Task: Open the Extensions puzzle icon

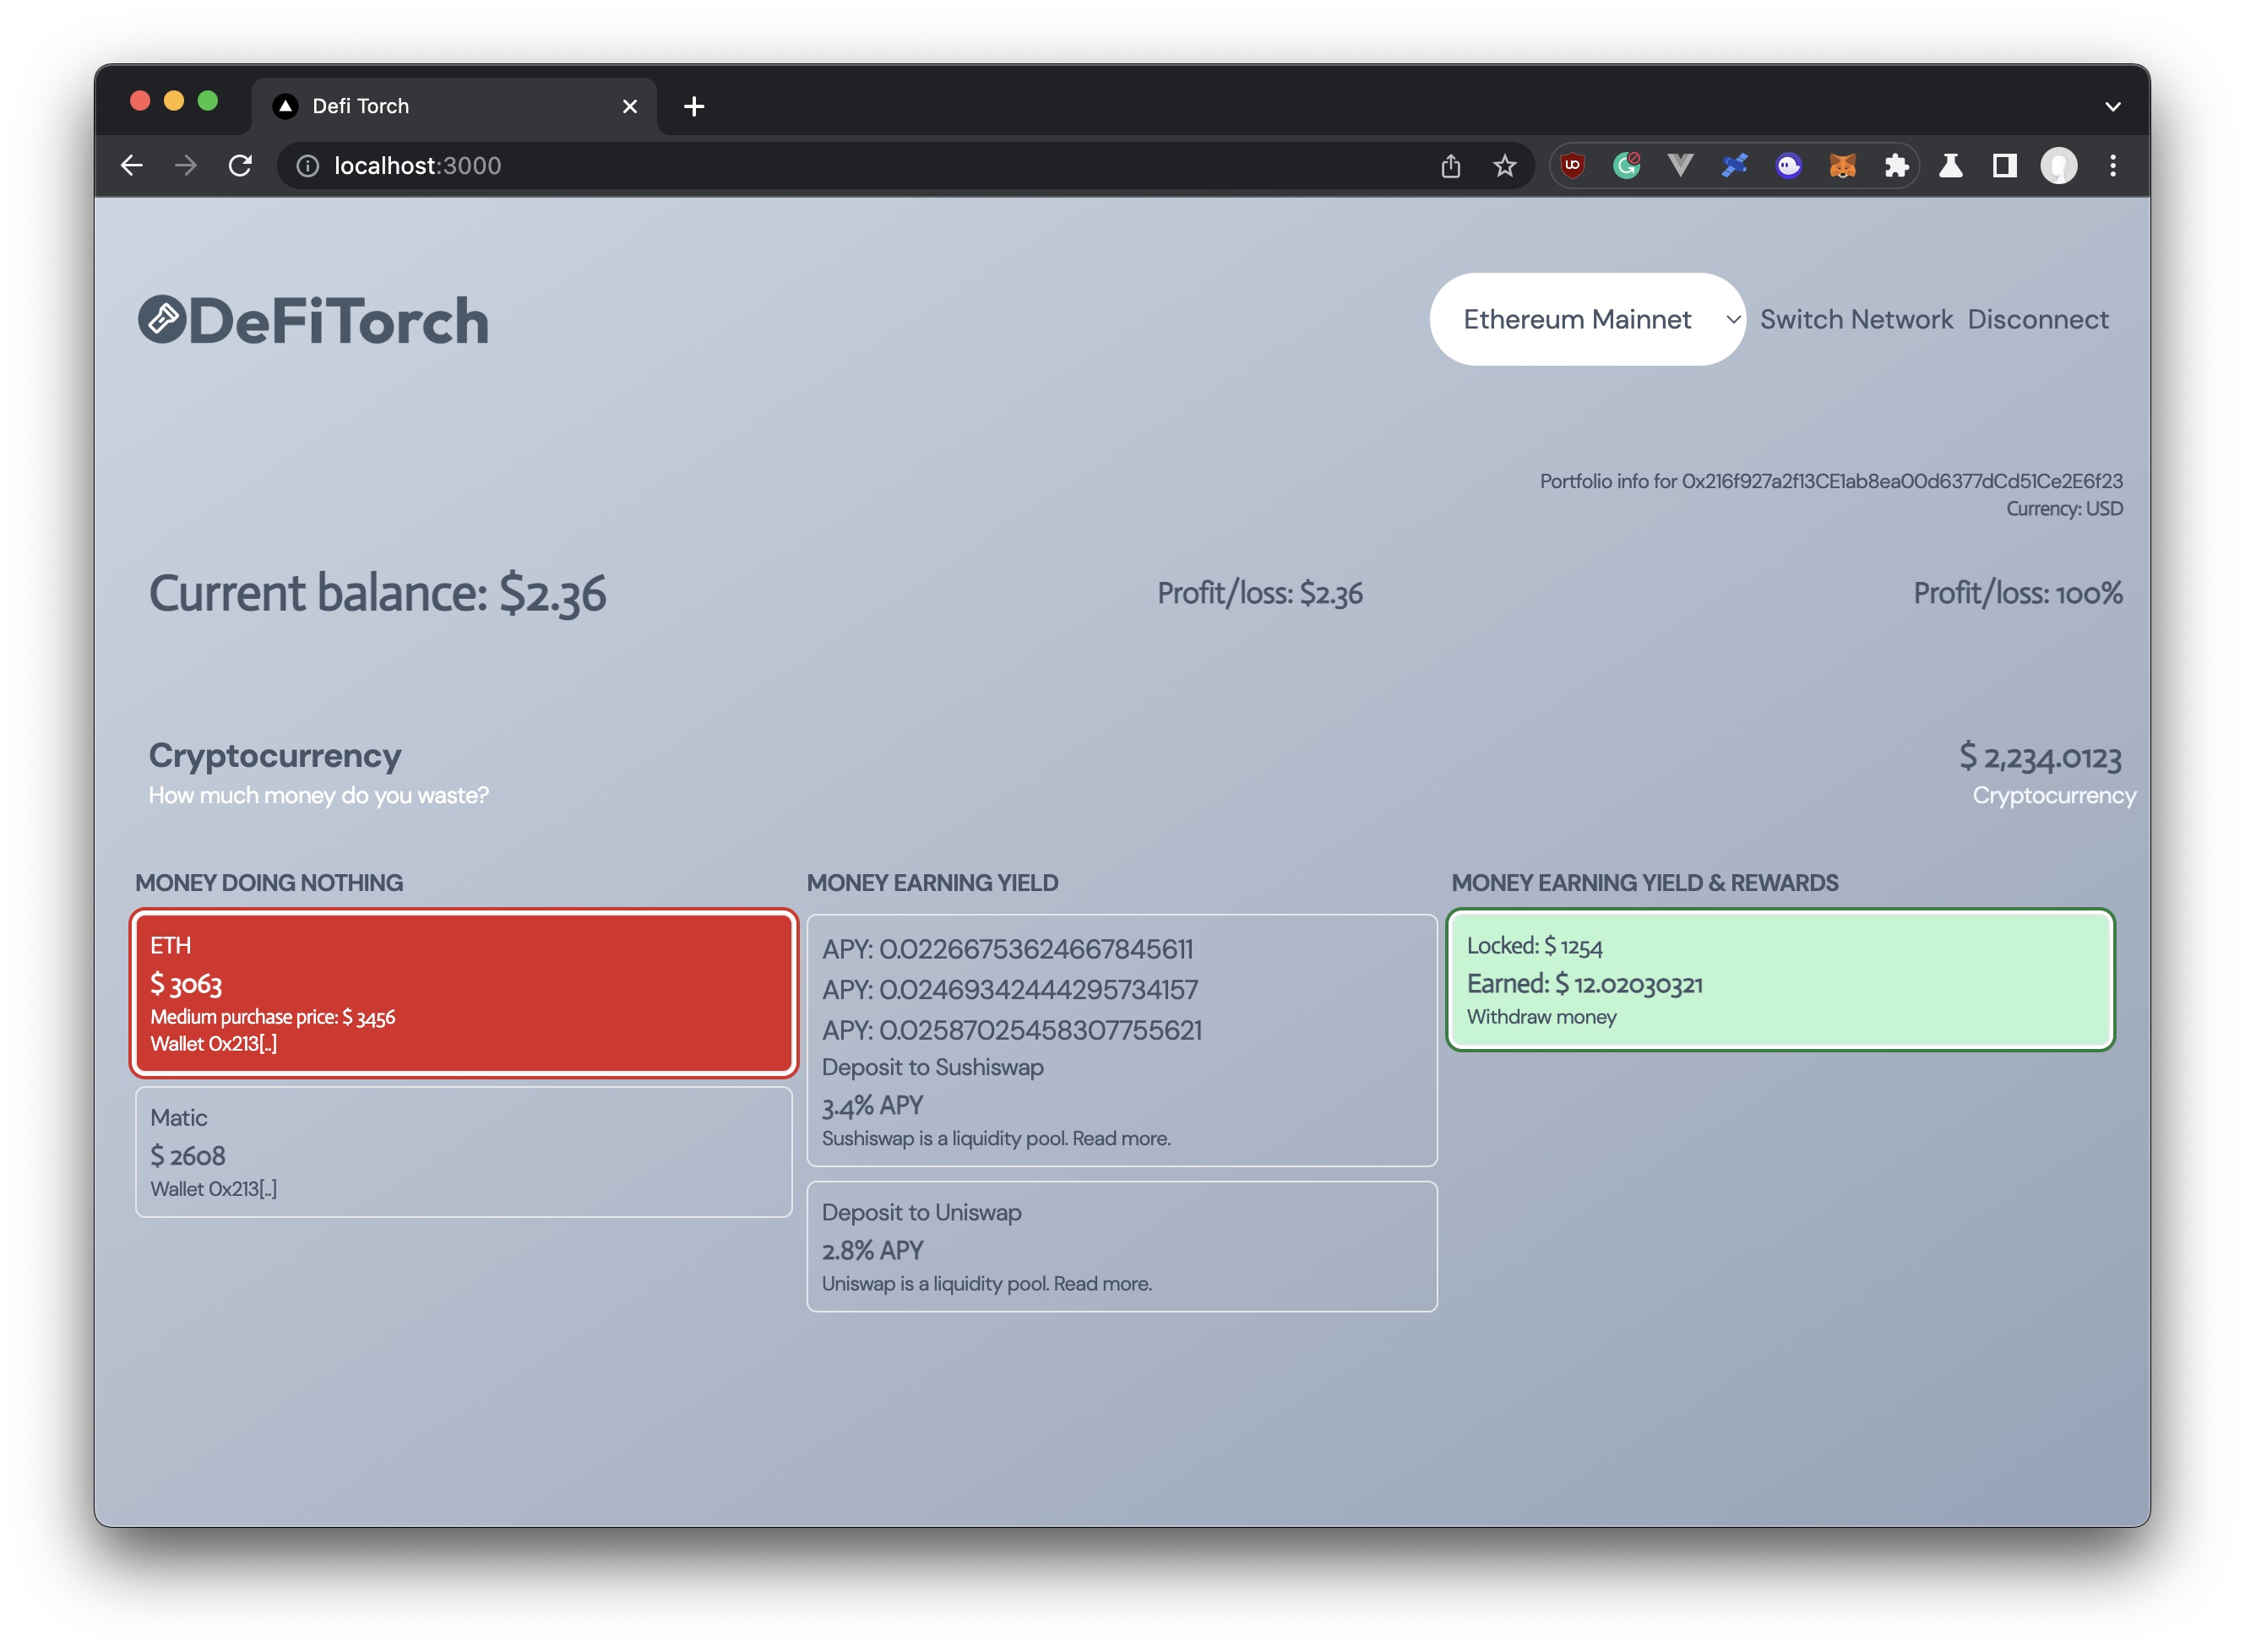Action: [1896, 165]
